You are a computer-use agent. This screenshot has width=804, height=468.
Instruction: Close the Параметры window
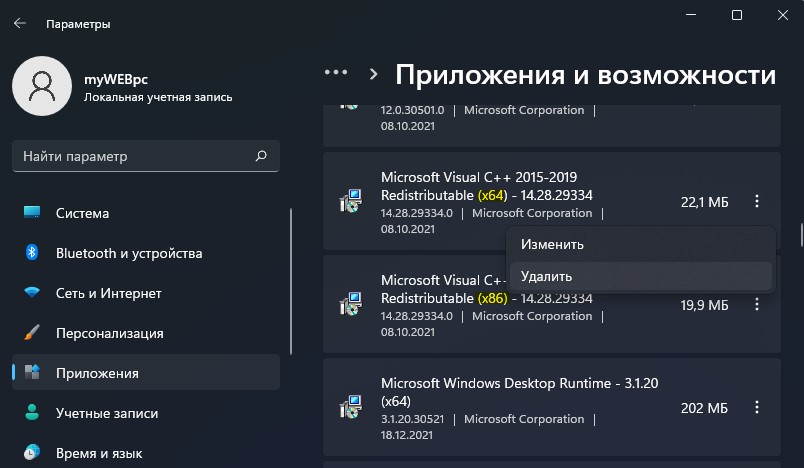point(782,15)
